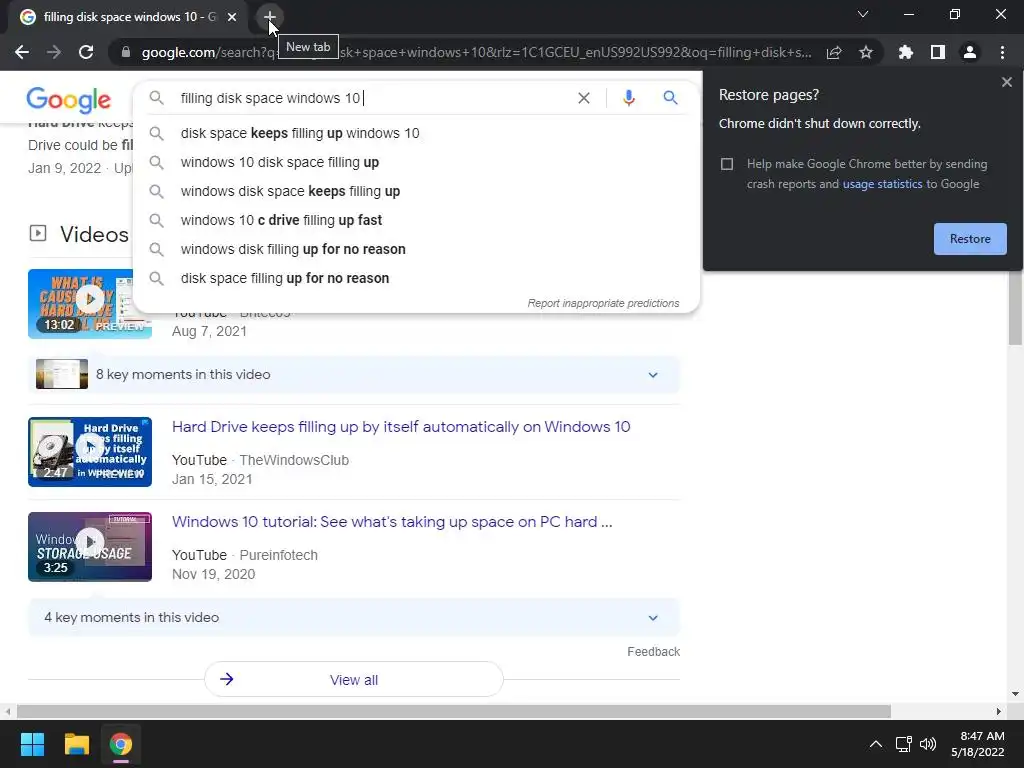Open network status tray icon

[904, 744]
